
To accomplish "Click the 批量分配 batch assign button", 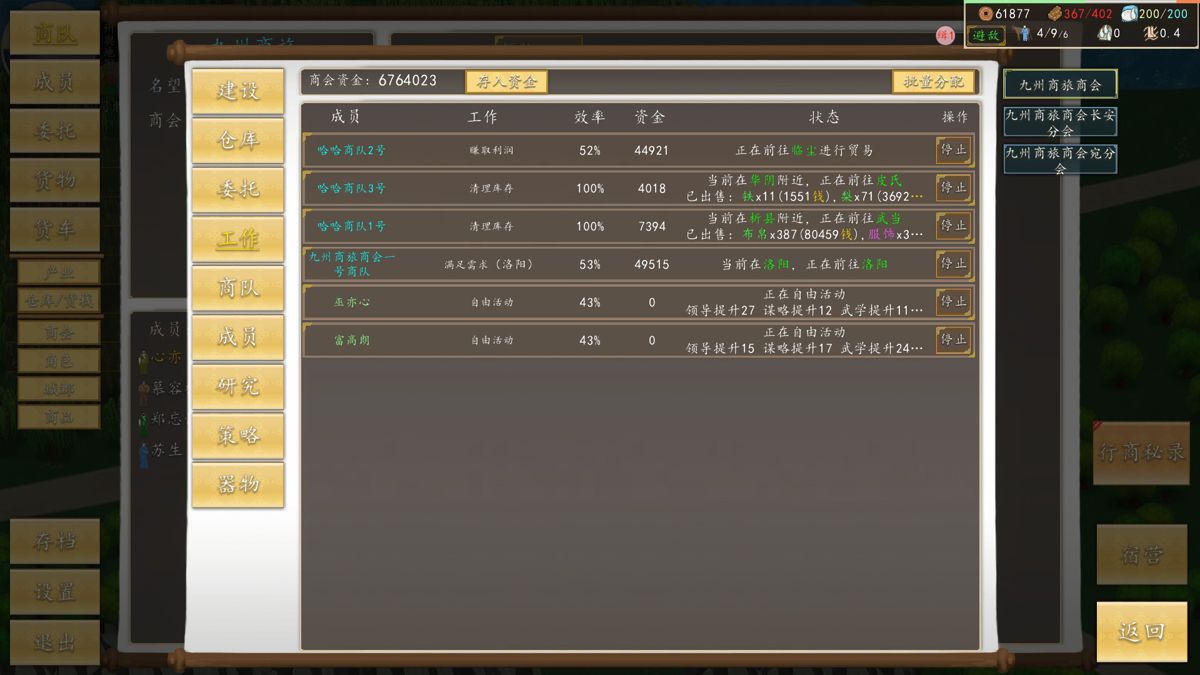I will coord(933,82).
